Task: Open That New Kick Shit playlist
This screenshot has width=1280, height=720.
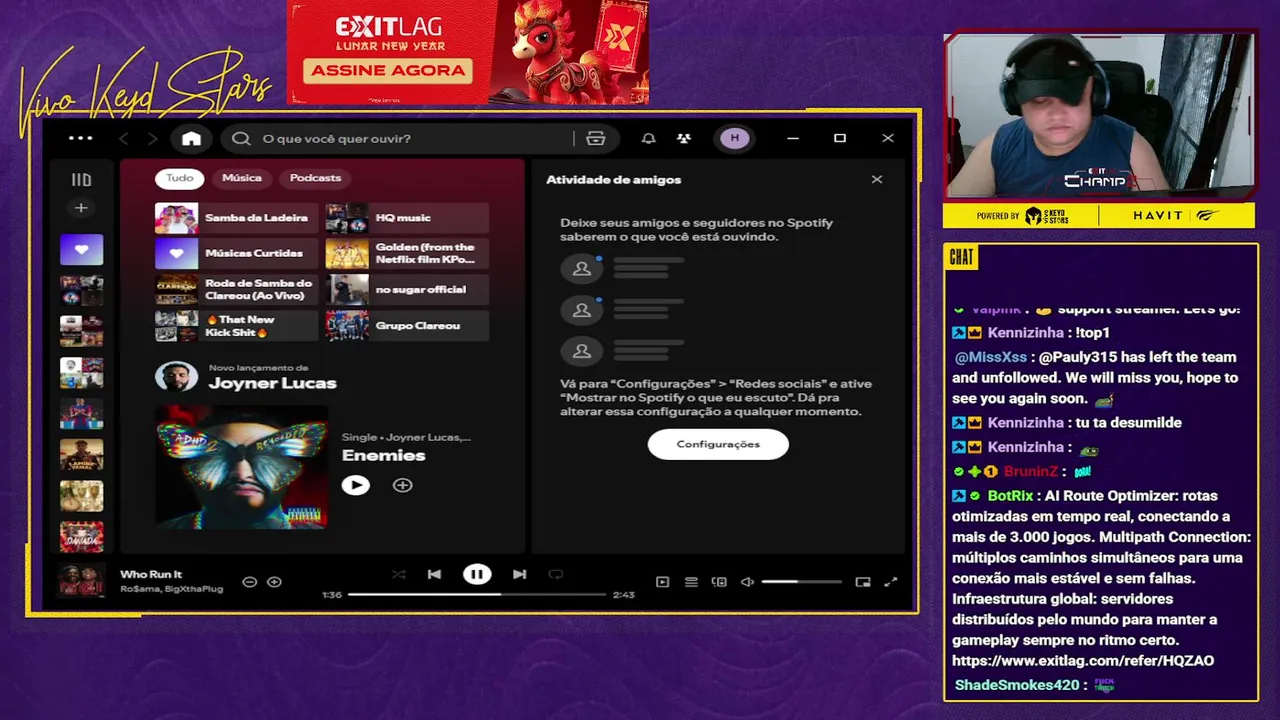Action: pyautogui.click(x=235, y=326)
